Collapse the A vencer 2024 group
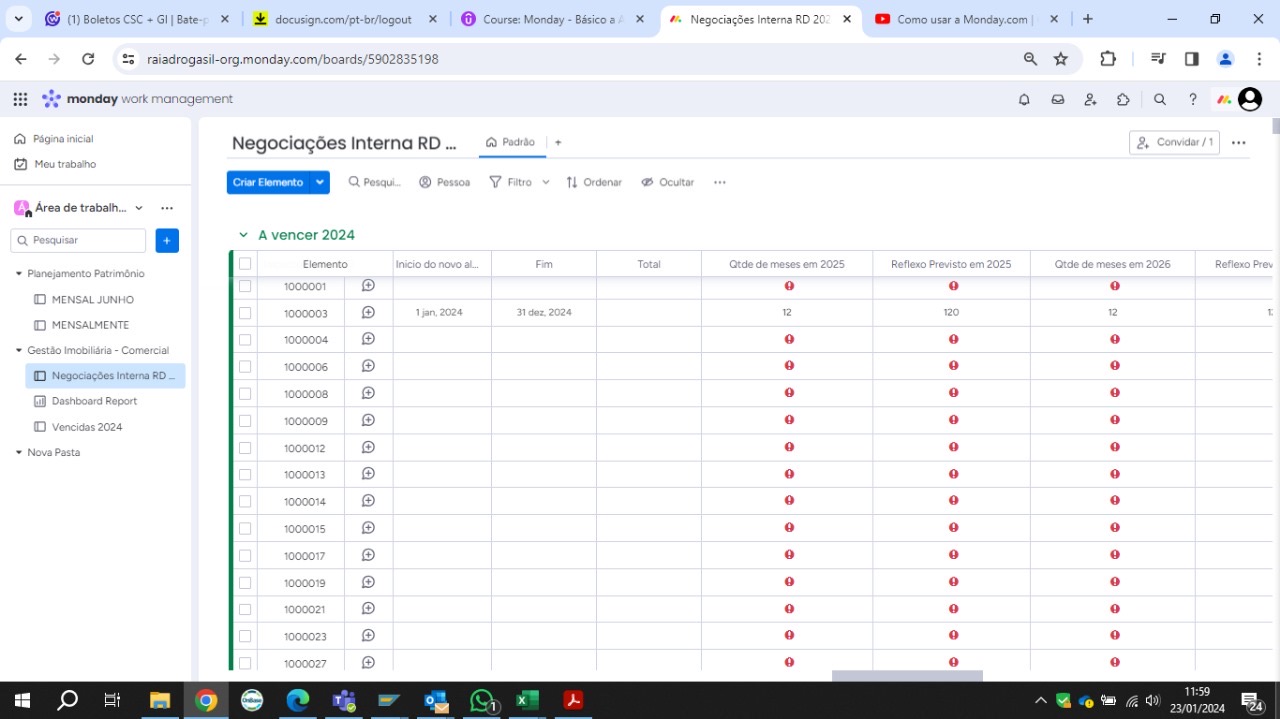1280x719 pixels. (x=243, y=235)
